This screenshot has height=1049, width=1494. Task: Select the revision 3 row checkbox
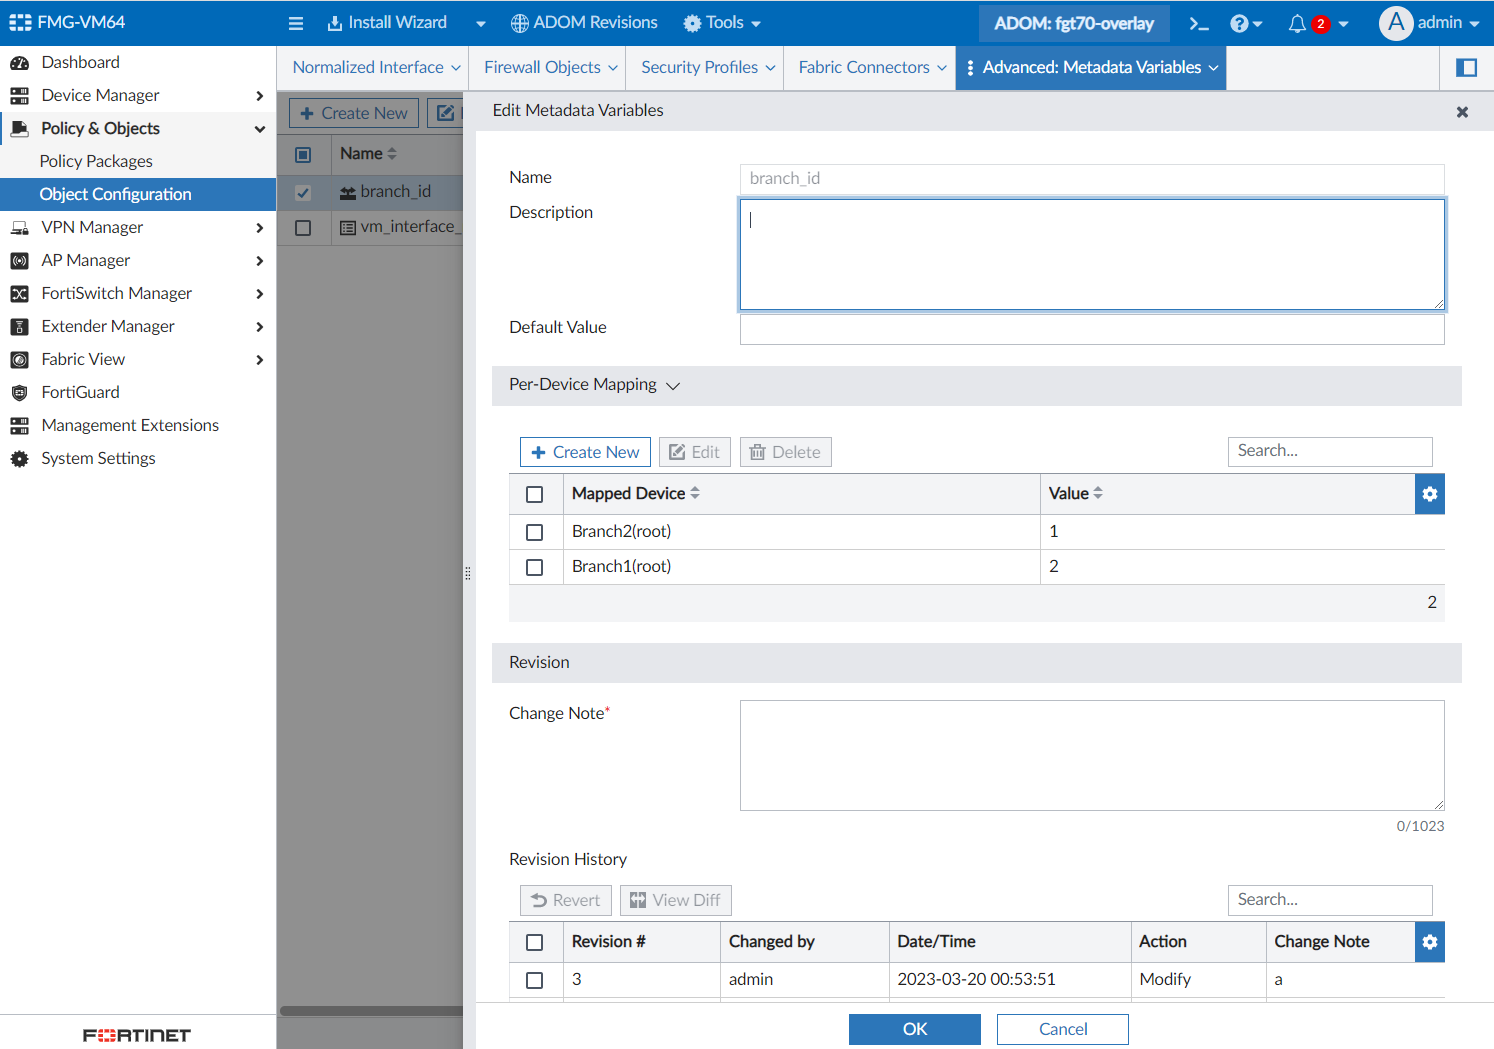[535, 980]
